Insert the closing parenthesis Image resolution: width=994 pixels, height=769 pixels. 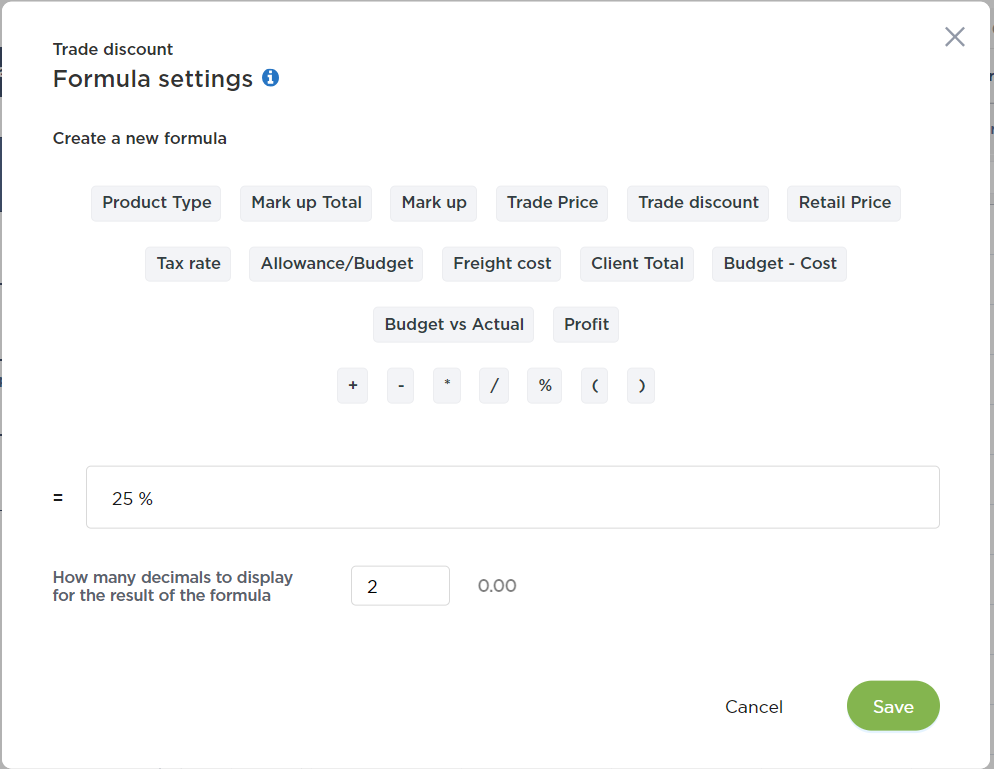tap(641, 385)
